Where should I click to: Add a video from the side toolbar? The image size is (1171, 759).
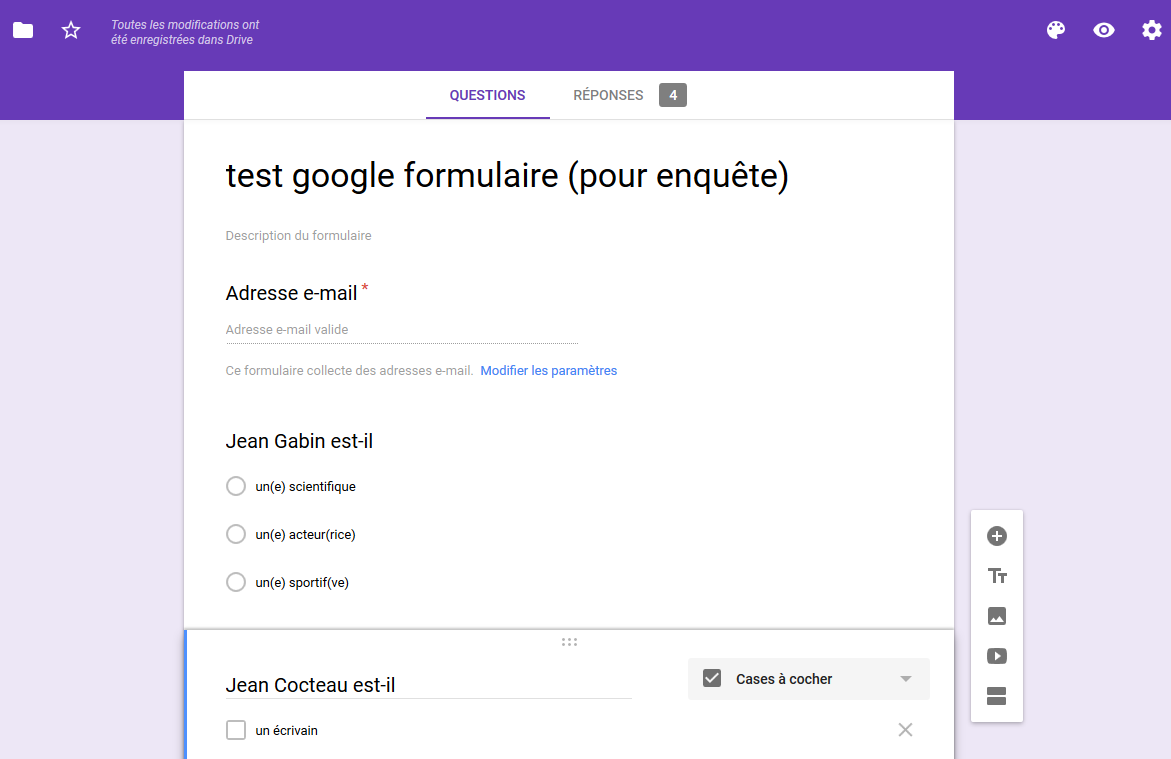tap(997, 656)
